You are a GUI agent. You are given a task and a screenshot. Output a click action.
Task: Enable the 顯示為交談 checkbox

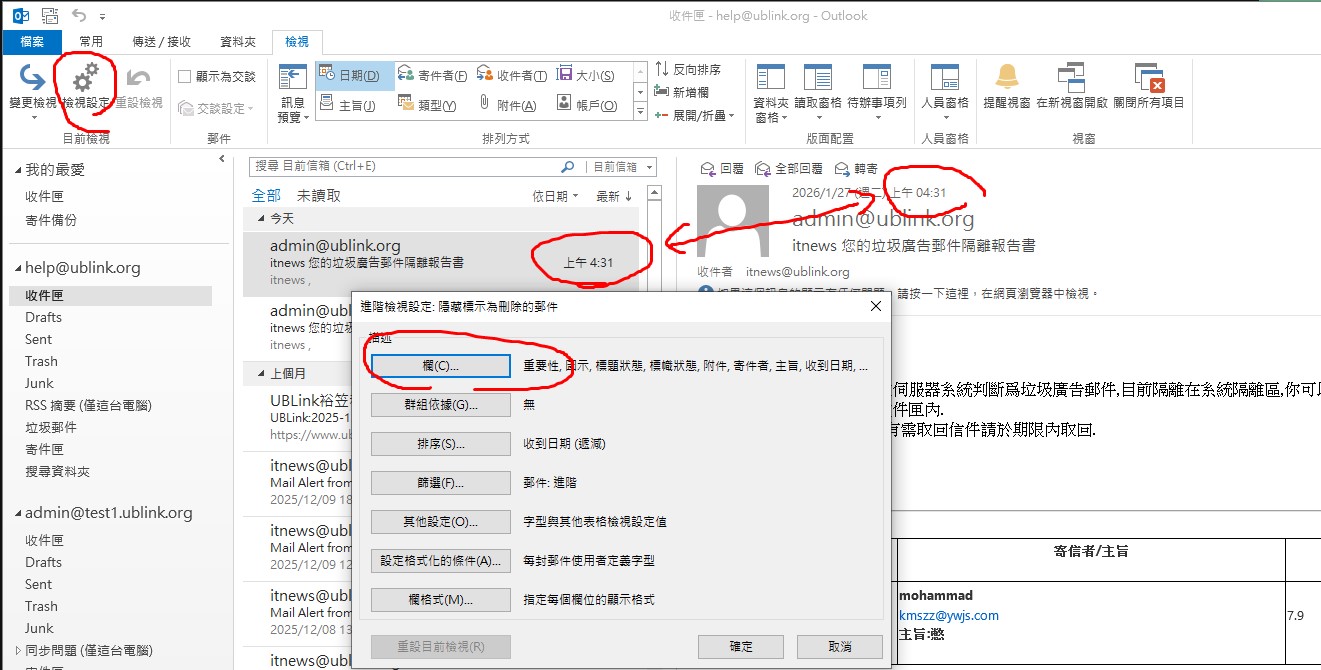[x=185, y=76]
